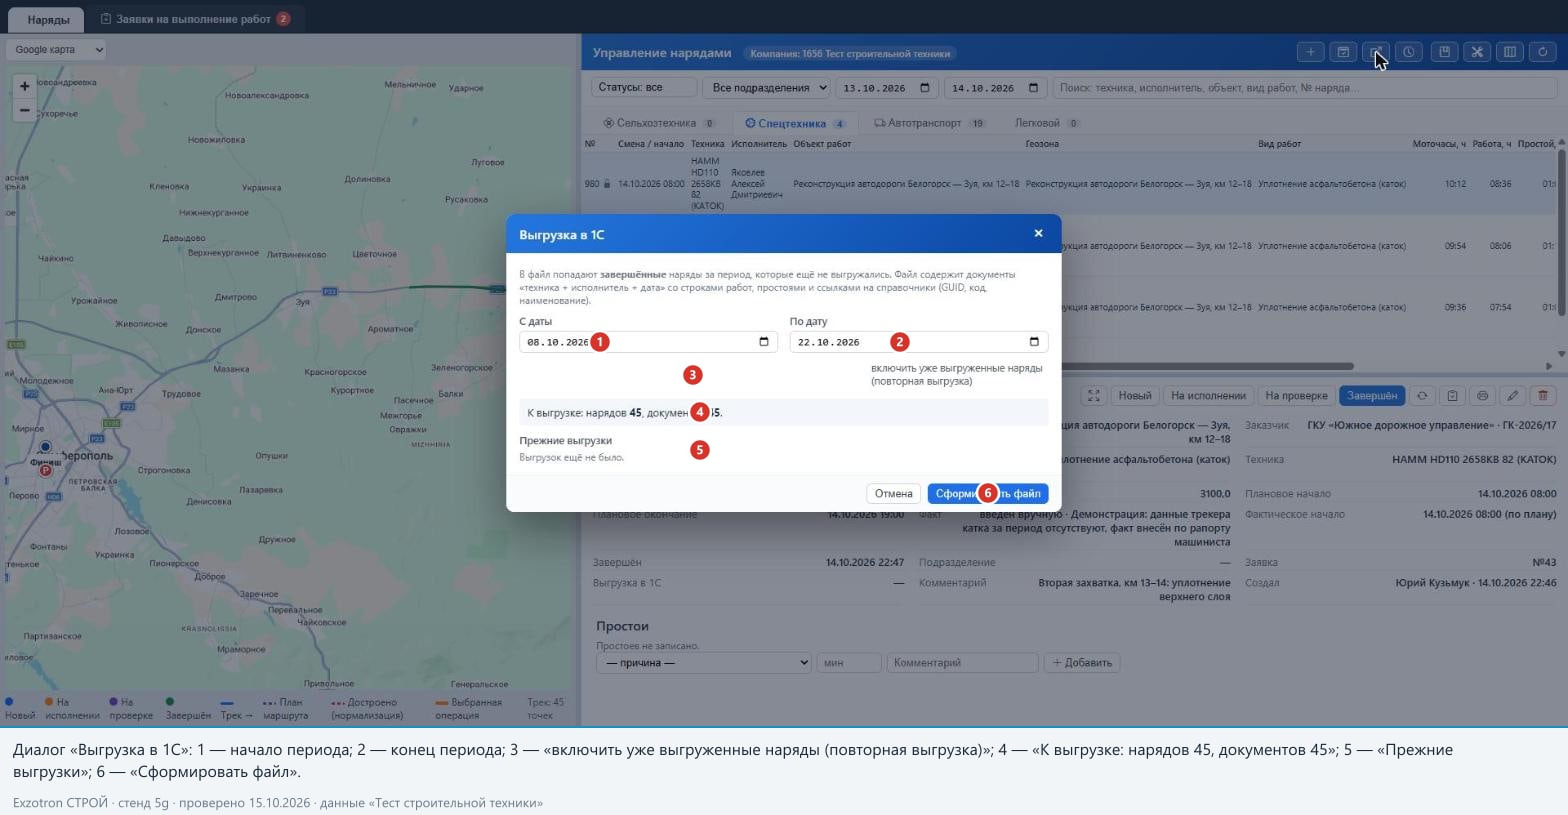This screenshot has height=815, width=1568.
Task: Click filter end date 14.10.2026 field
Action: pos(996,87)
